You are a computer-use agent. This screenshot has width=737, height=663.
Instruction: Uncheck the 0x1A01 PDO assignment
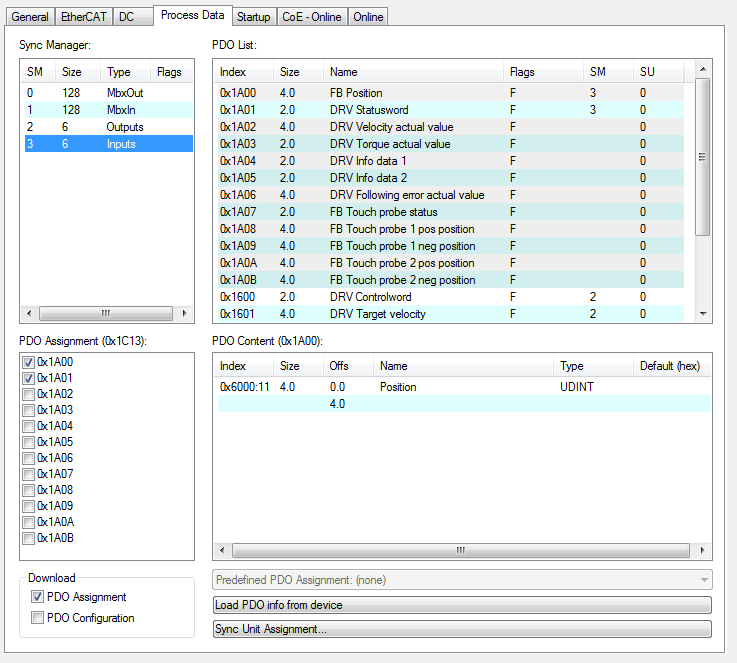click(x=29, y=378)
